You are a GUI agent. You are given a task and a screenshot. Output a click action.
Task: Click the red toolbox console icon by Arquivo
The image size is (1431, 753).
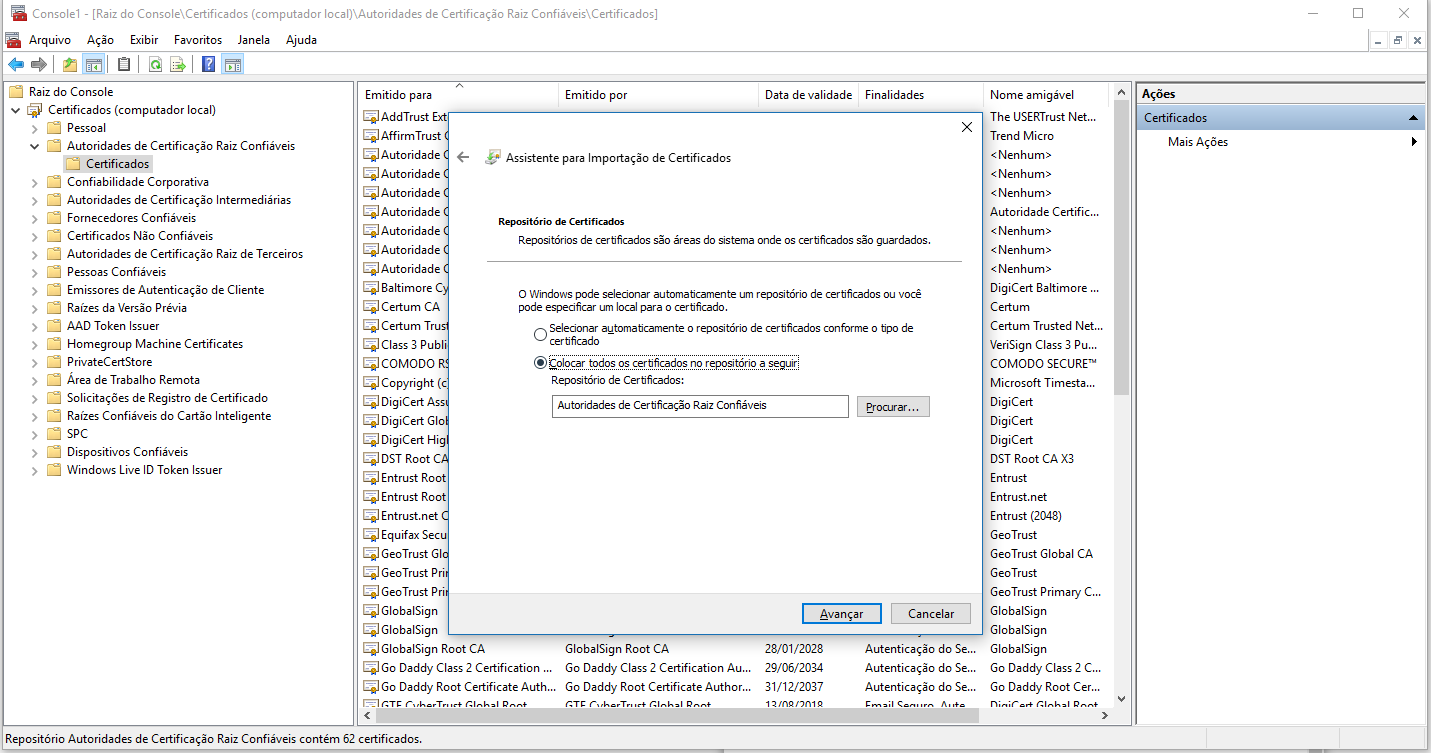pos(13,40)
